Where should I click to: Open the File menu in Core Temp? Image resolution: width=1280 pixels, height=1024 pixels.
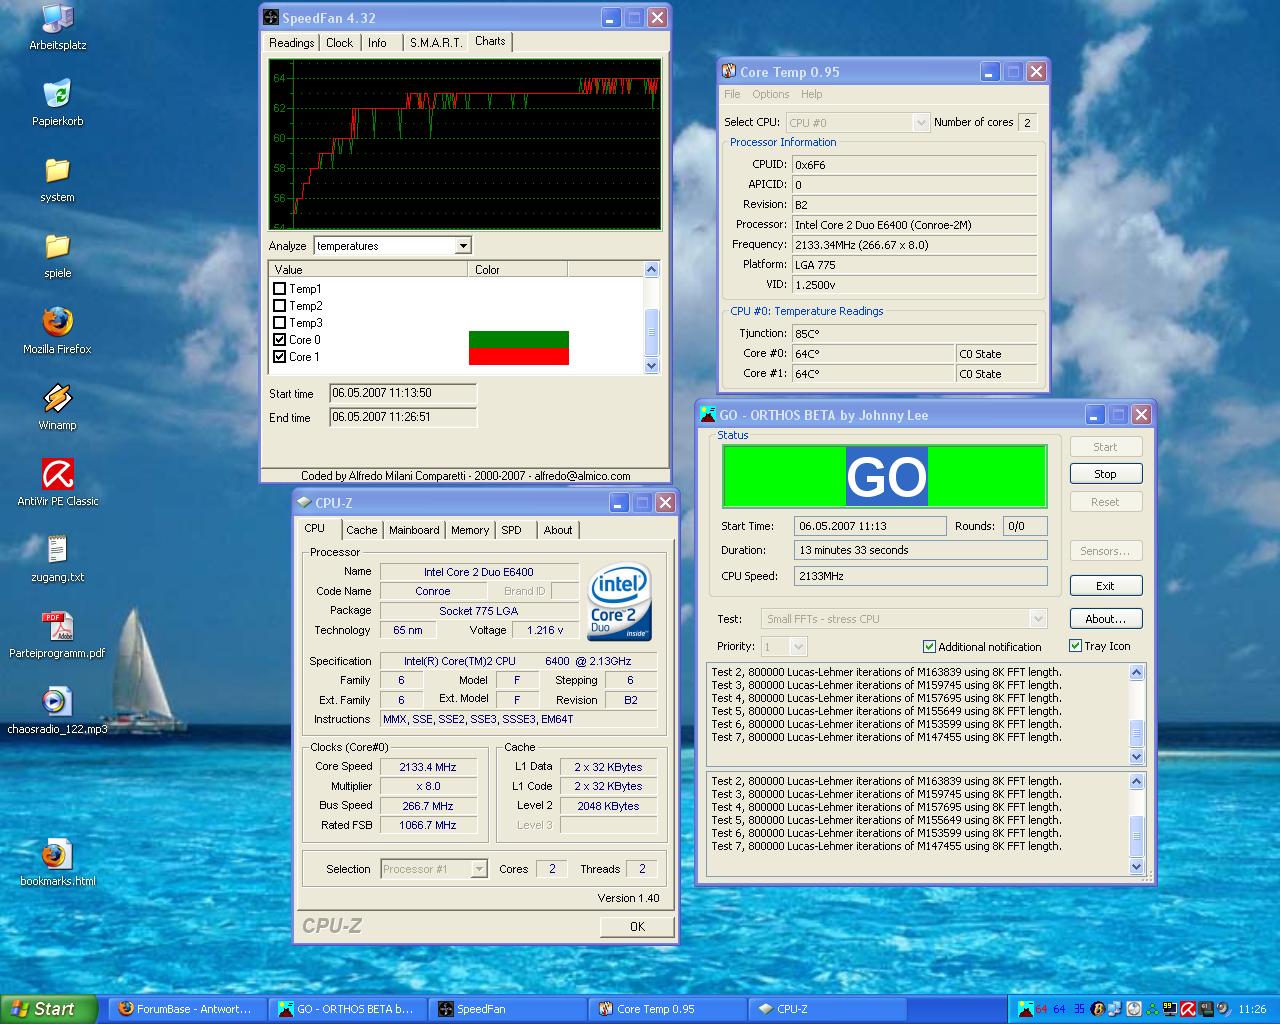(732, 94)
